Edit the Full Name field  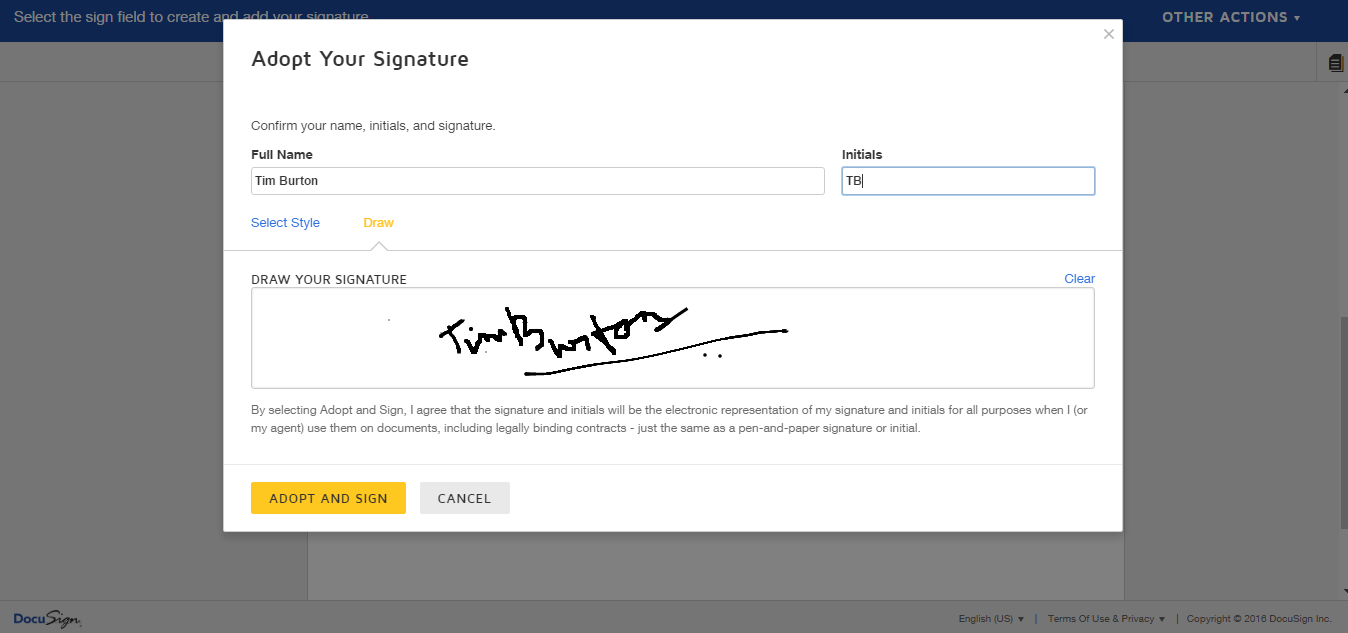[x=537, y=181]
